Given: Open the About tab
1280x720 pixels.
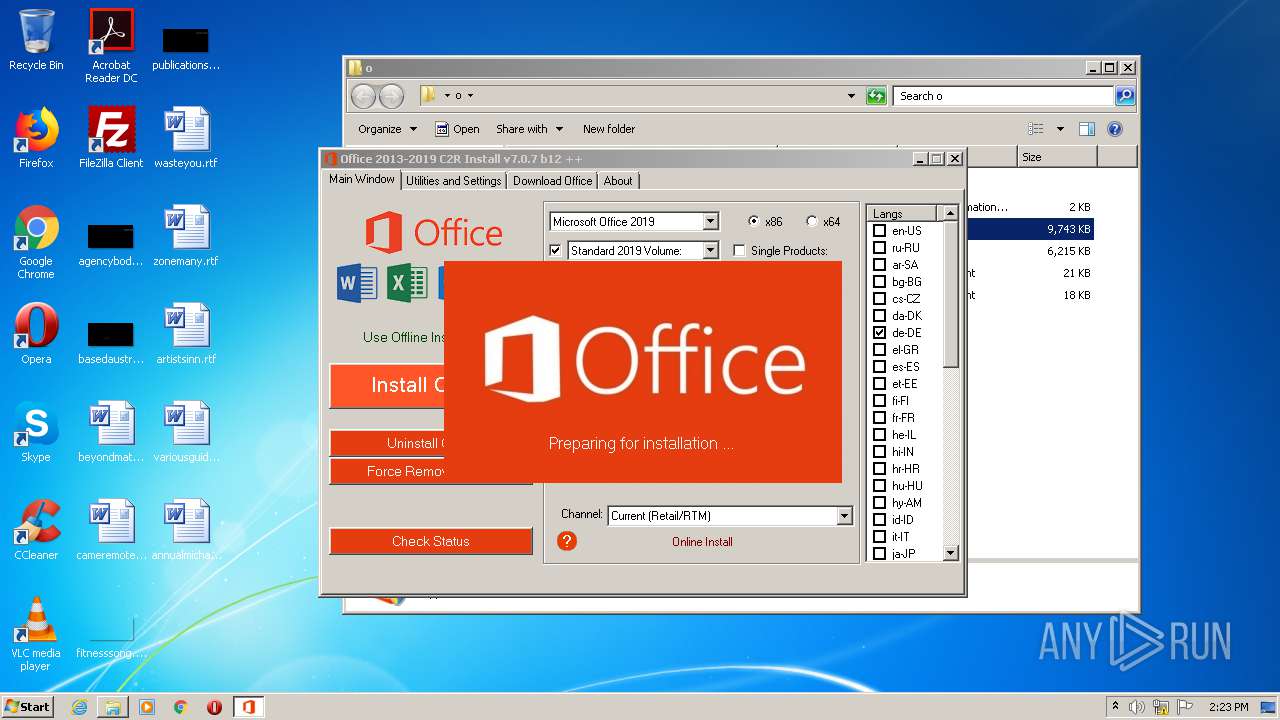Looking at the screenshot, I should click(x=618, y=181).
